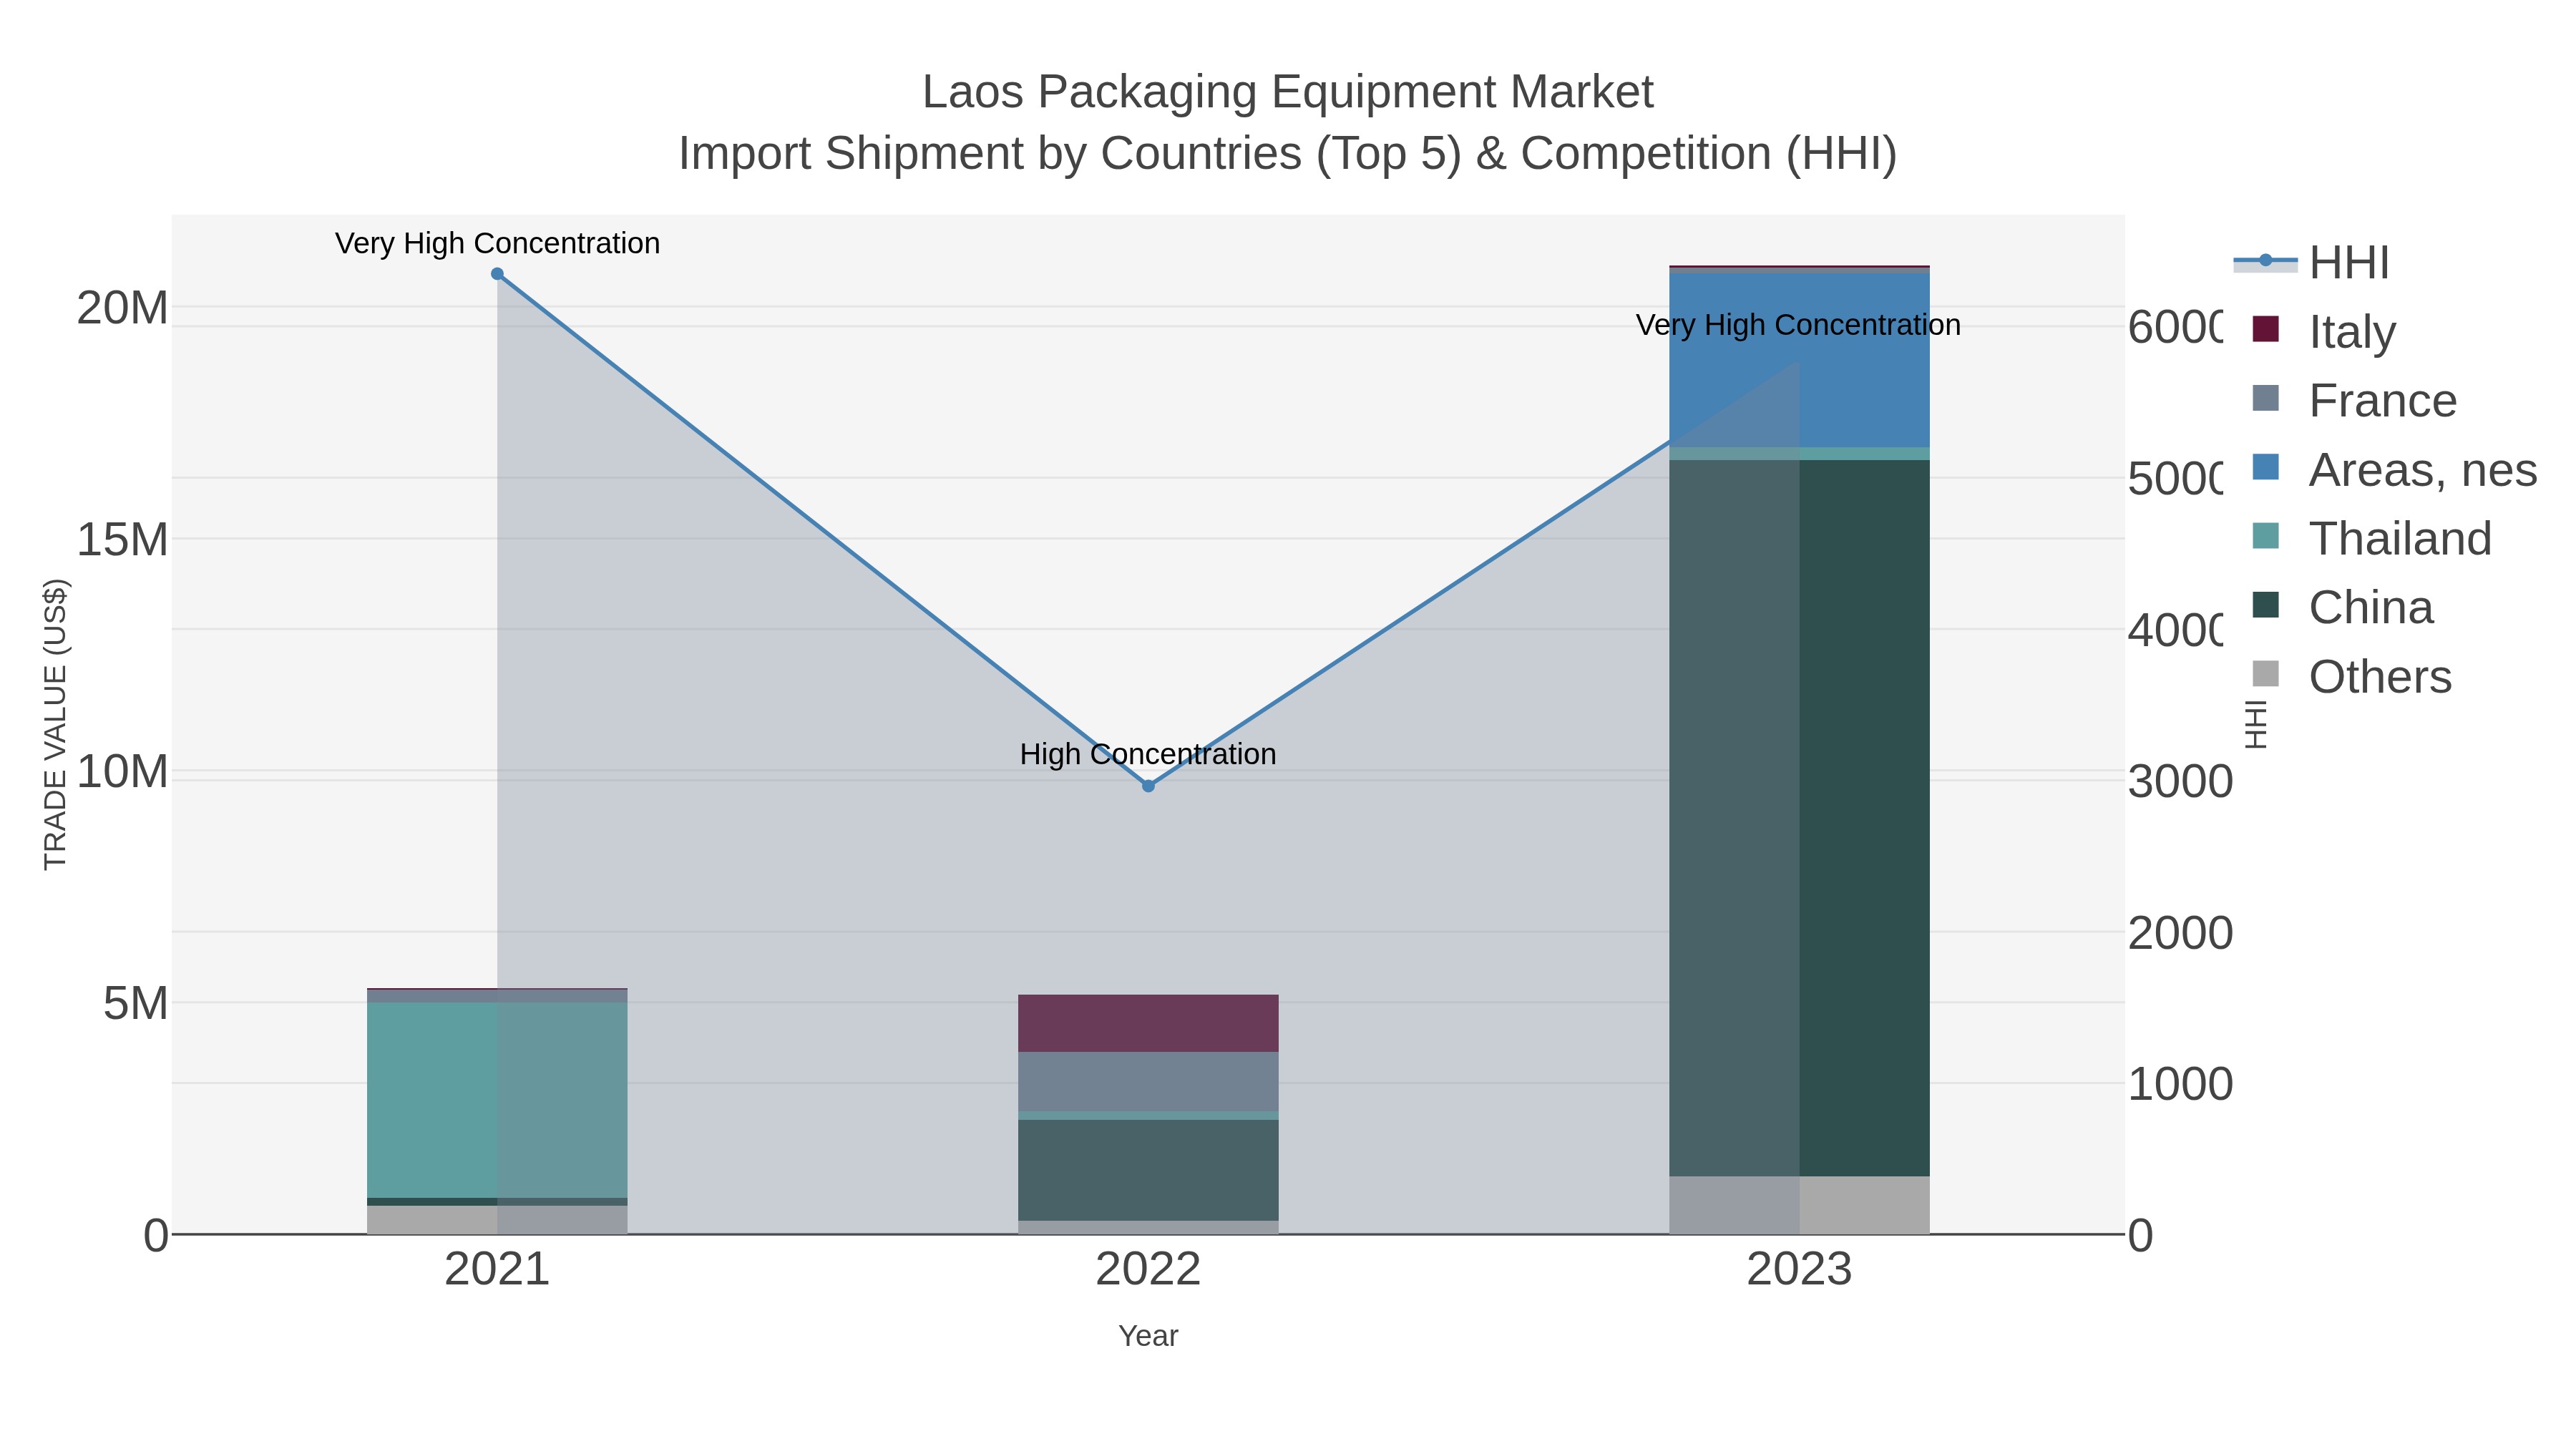Click the Others segment of 2023 bar
This screenshot has height=1449, width=2576.
tap(1799, 1205)
